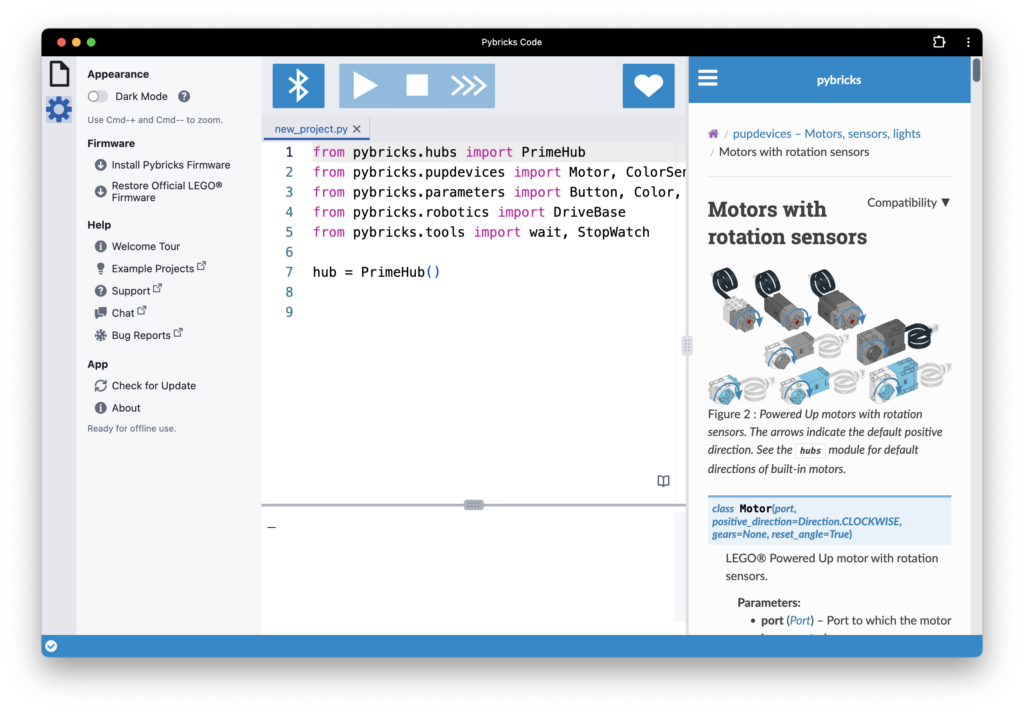Click line 7 hub = PrimeHub() code
The height and width of the screenshot is (712, 1024).
click(x=376, y=272)
